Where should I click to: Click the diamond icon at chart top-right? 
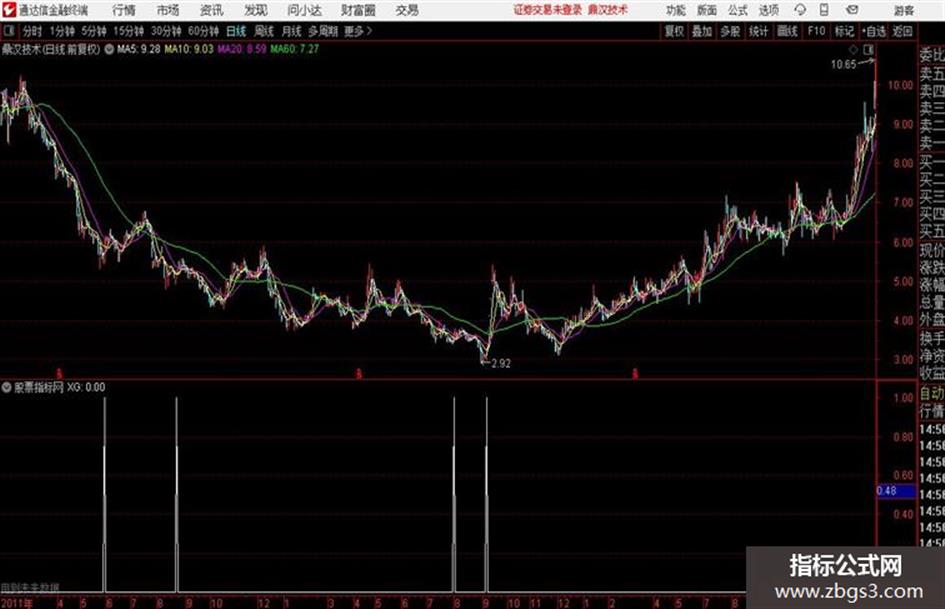pos(853,49)
